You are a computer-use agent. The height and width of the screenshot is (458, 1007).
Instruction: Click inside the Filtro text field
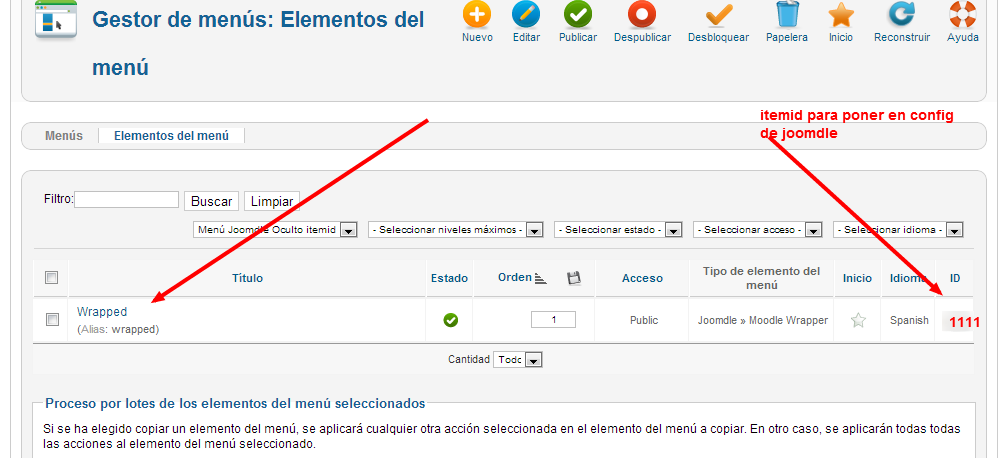pos(126,200)
